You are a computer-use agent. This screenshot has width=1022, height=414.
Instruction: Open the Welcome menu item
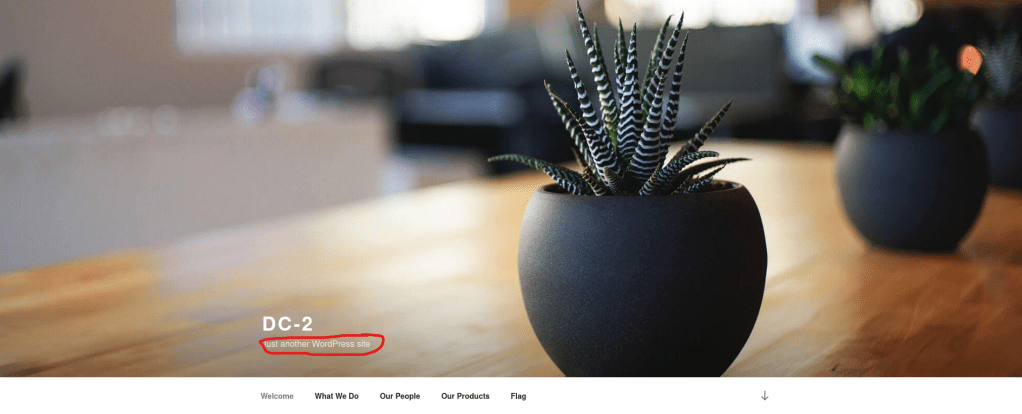coord(277,396)
